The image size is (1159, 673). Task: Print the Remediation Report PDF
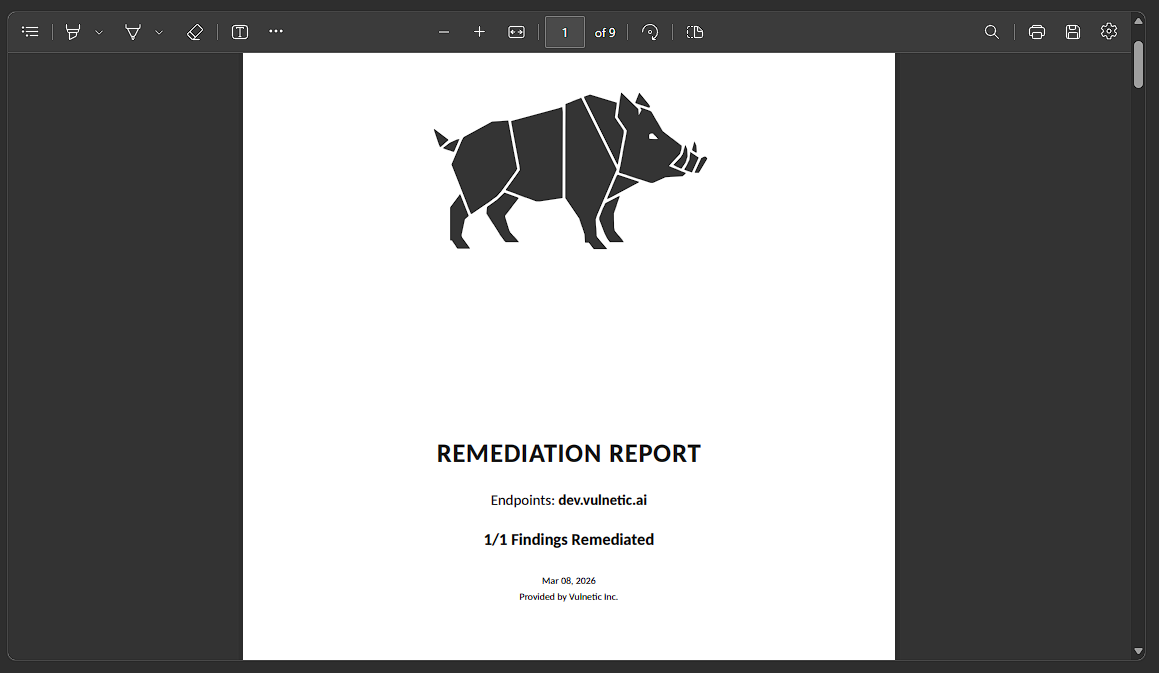point(1037,32)
